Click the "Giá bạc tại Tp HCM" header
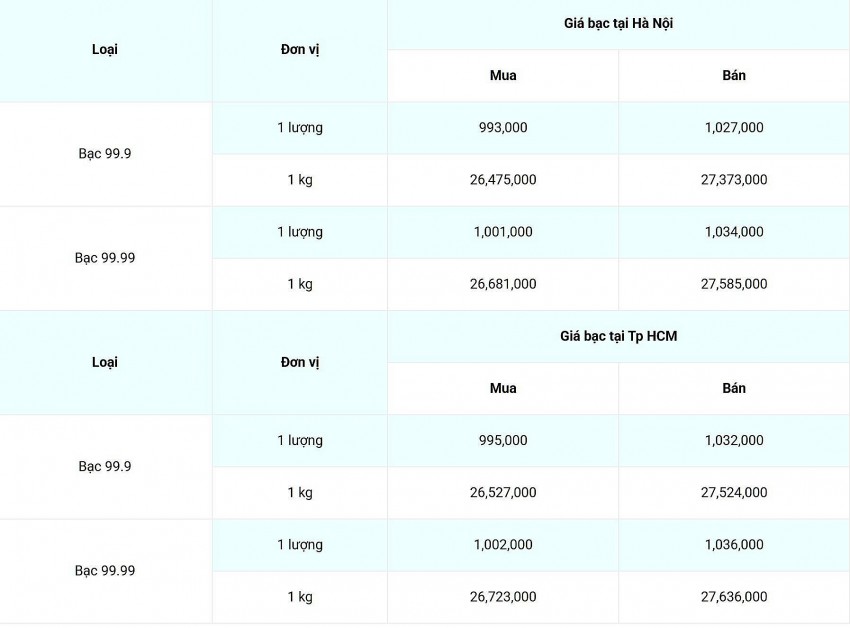 pos(618,336)
